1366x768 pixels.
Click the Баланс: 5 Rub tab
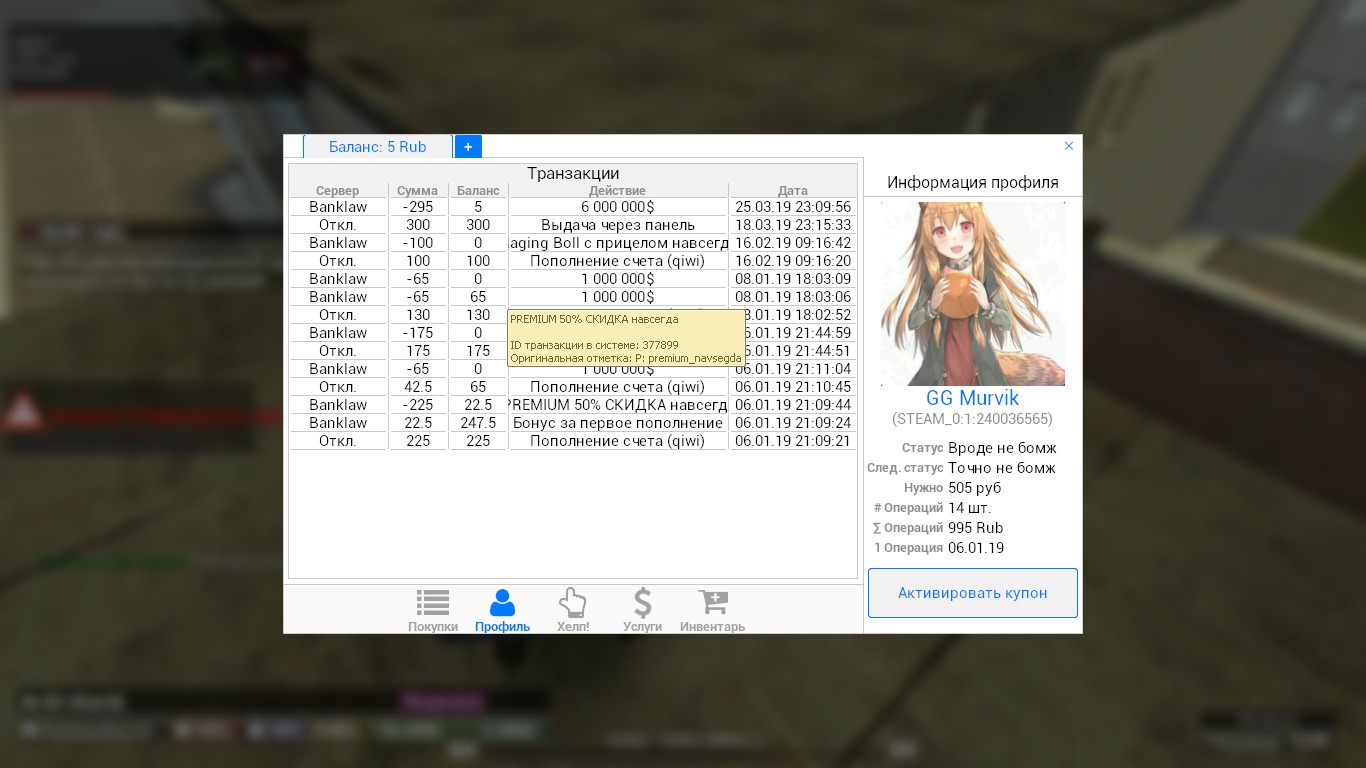click(377, 147)
